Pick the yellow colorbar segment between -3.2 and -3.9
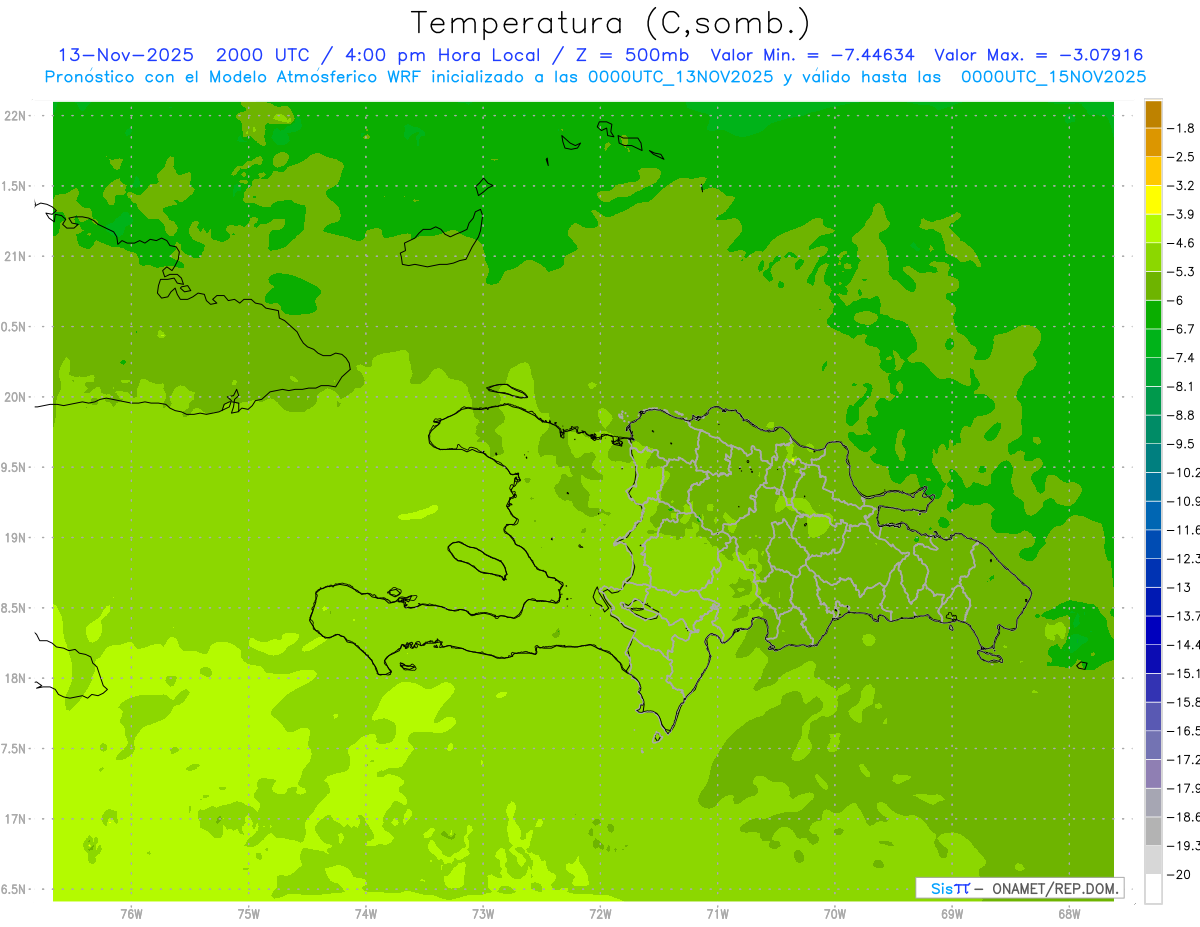This screenshot has width=1200, height=927. click(1154, 199)
